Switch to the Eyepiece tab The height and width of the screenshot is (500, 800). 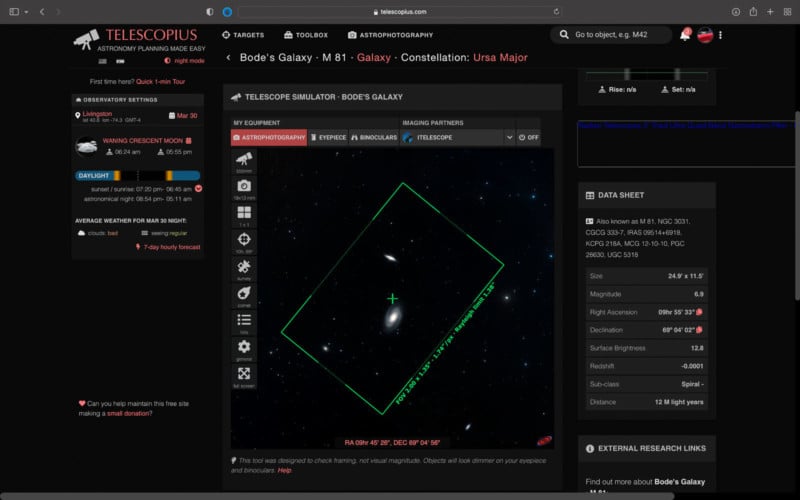tap(326, 137)
